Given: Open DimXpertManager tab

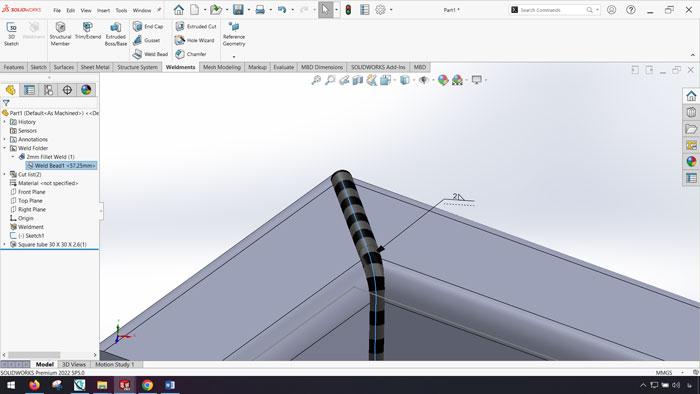Looking at the screenshot, I should [67, 90].
